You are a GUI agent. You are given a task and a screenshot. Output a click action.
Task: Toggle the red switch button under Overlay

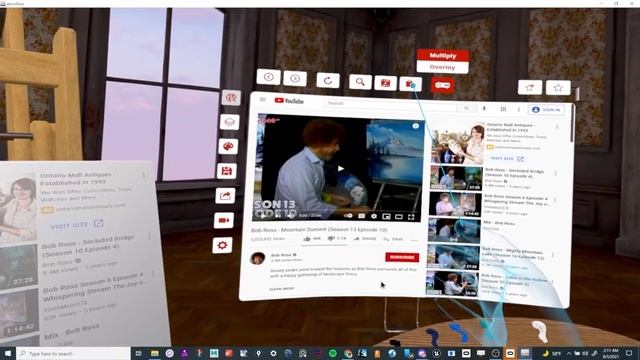[442, 85]
